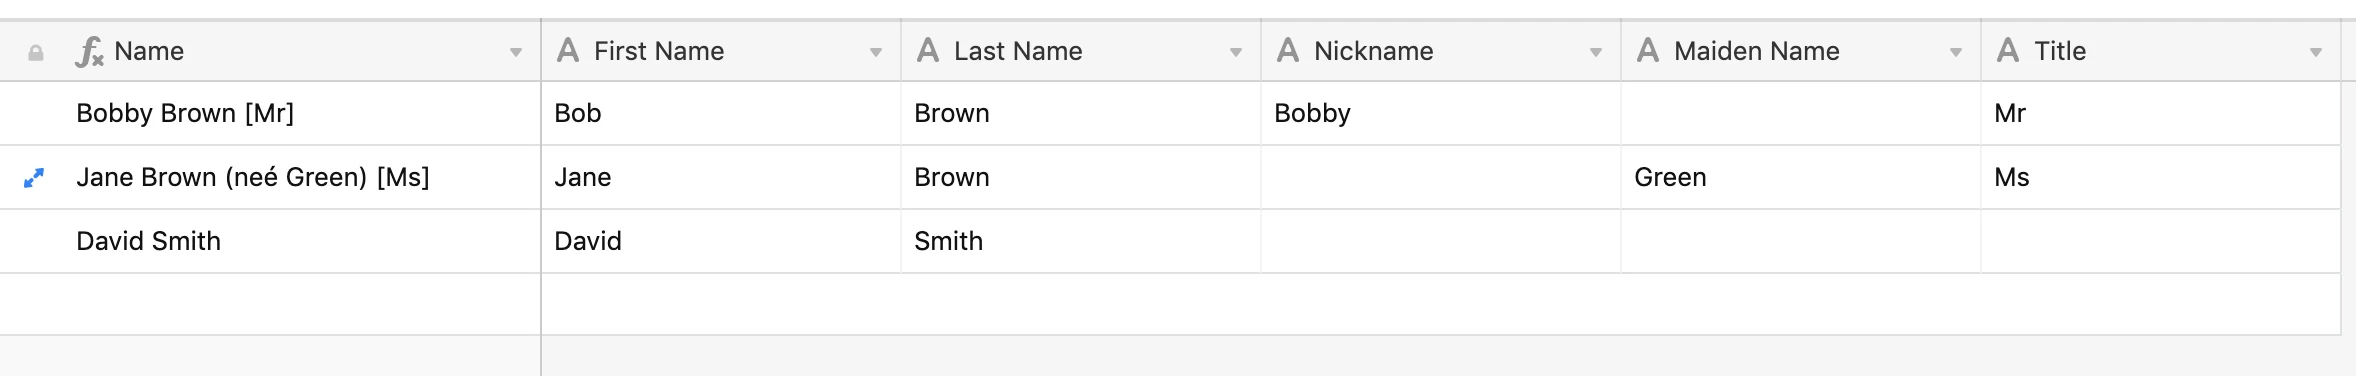Click empty row below David Smith to add record
2356x376 pixels.
(x=1170, y=304)
